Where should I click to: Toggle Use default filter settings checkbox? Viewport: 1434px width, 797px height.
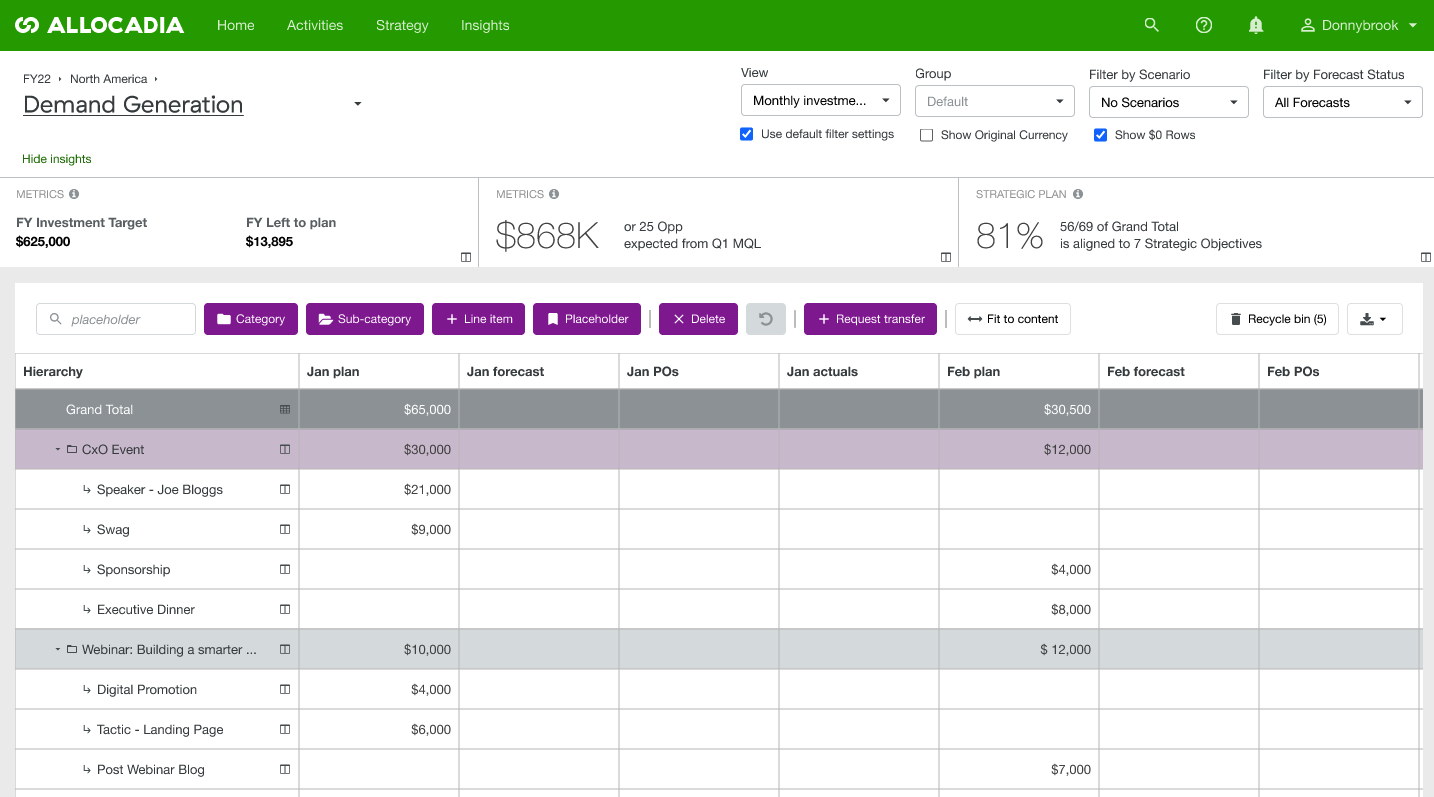click(x=746, y=134)
